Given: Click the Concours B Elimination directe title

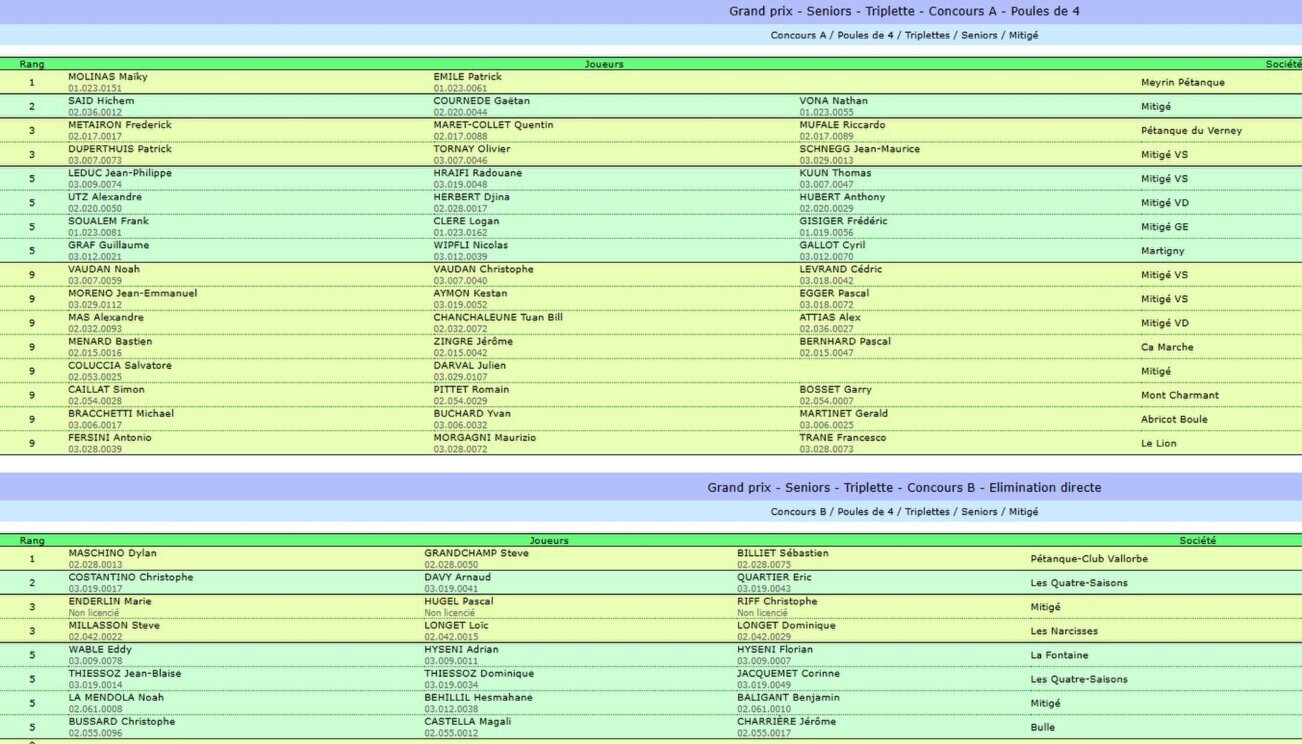Looking at the screenshot, I should coord(903,488).
